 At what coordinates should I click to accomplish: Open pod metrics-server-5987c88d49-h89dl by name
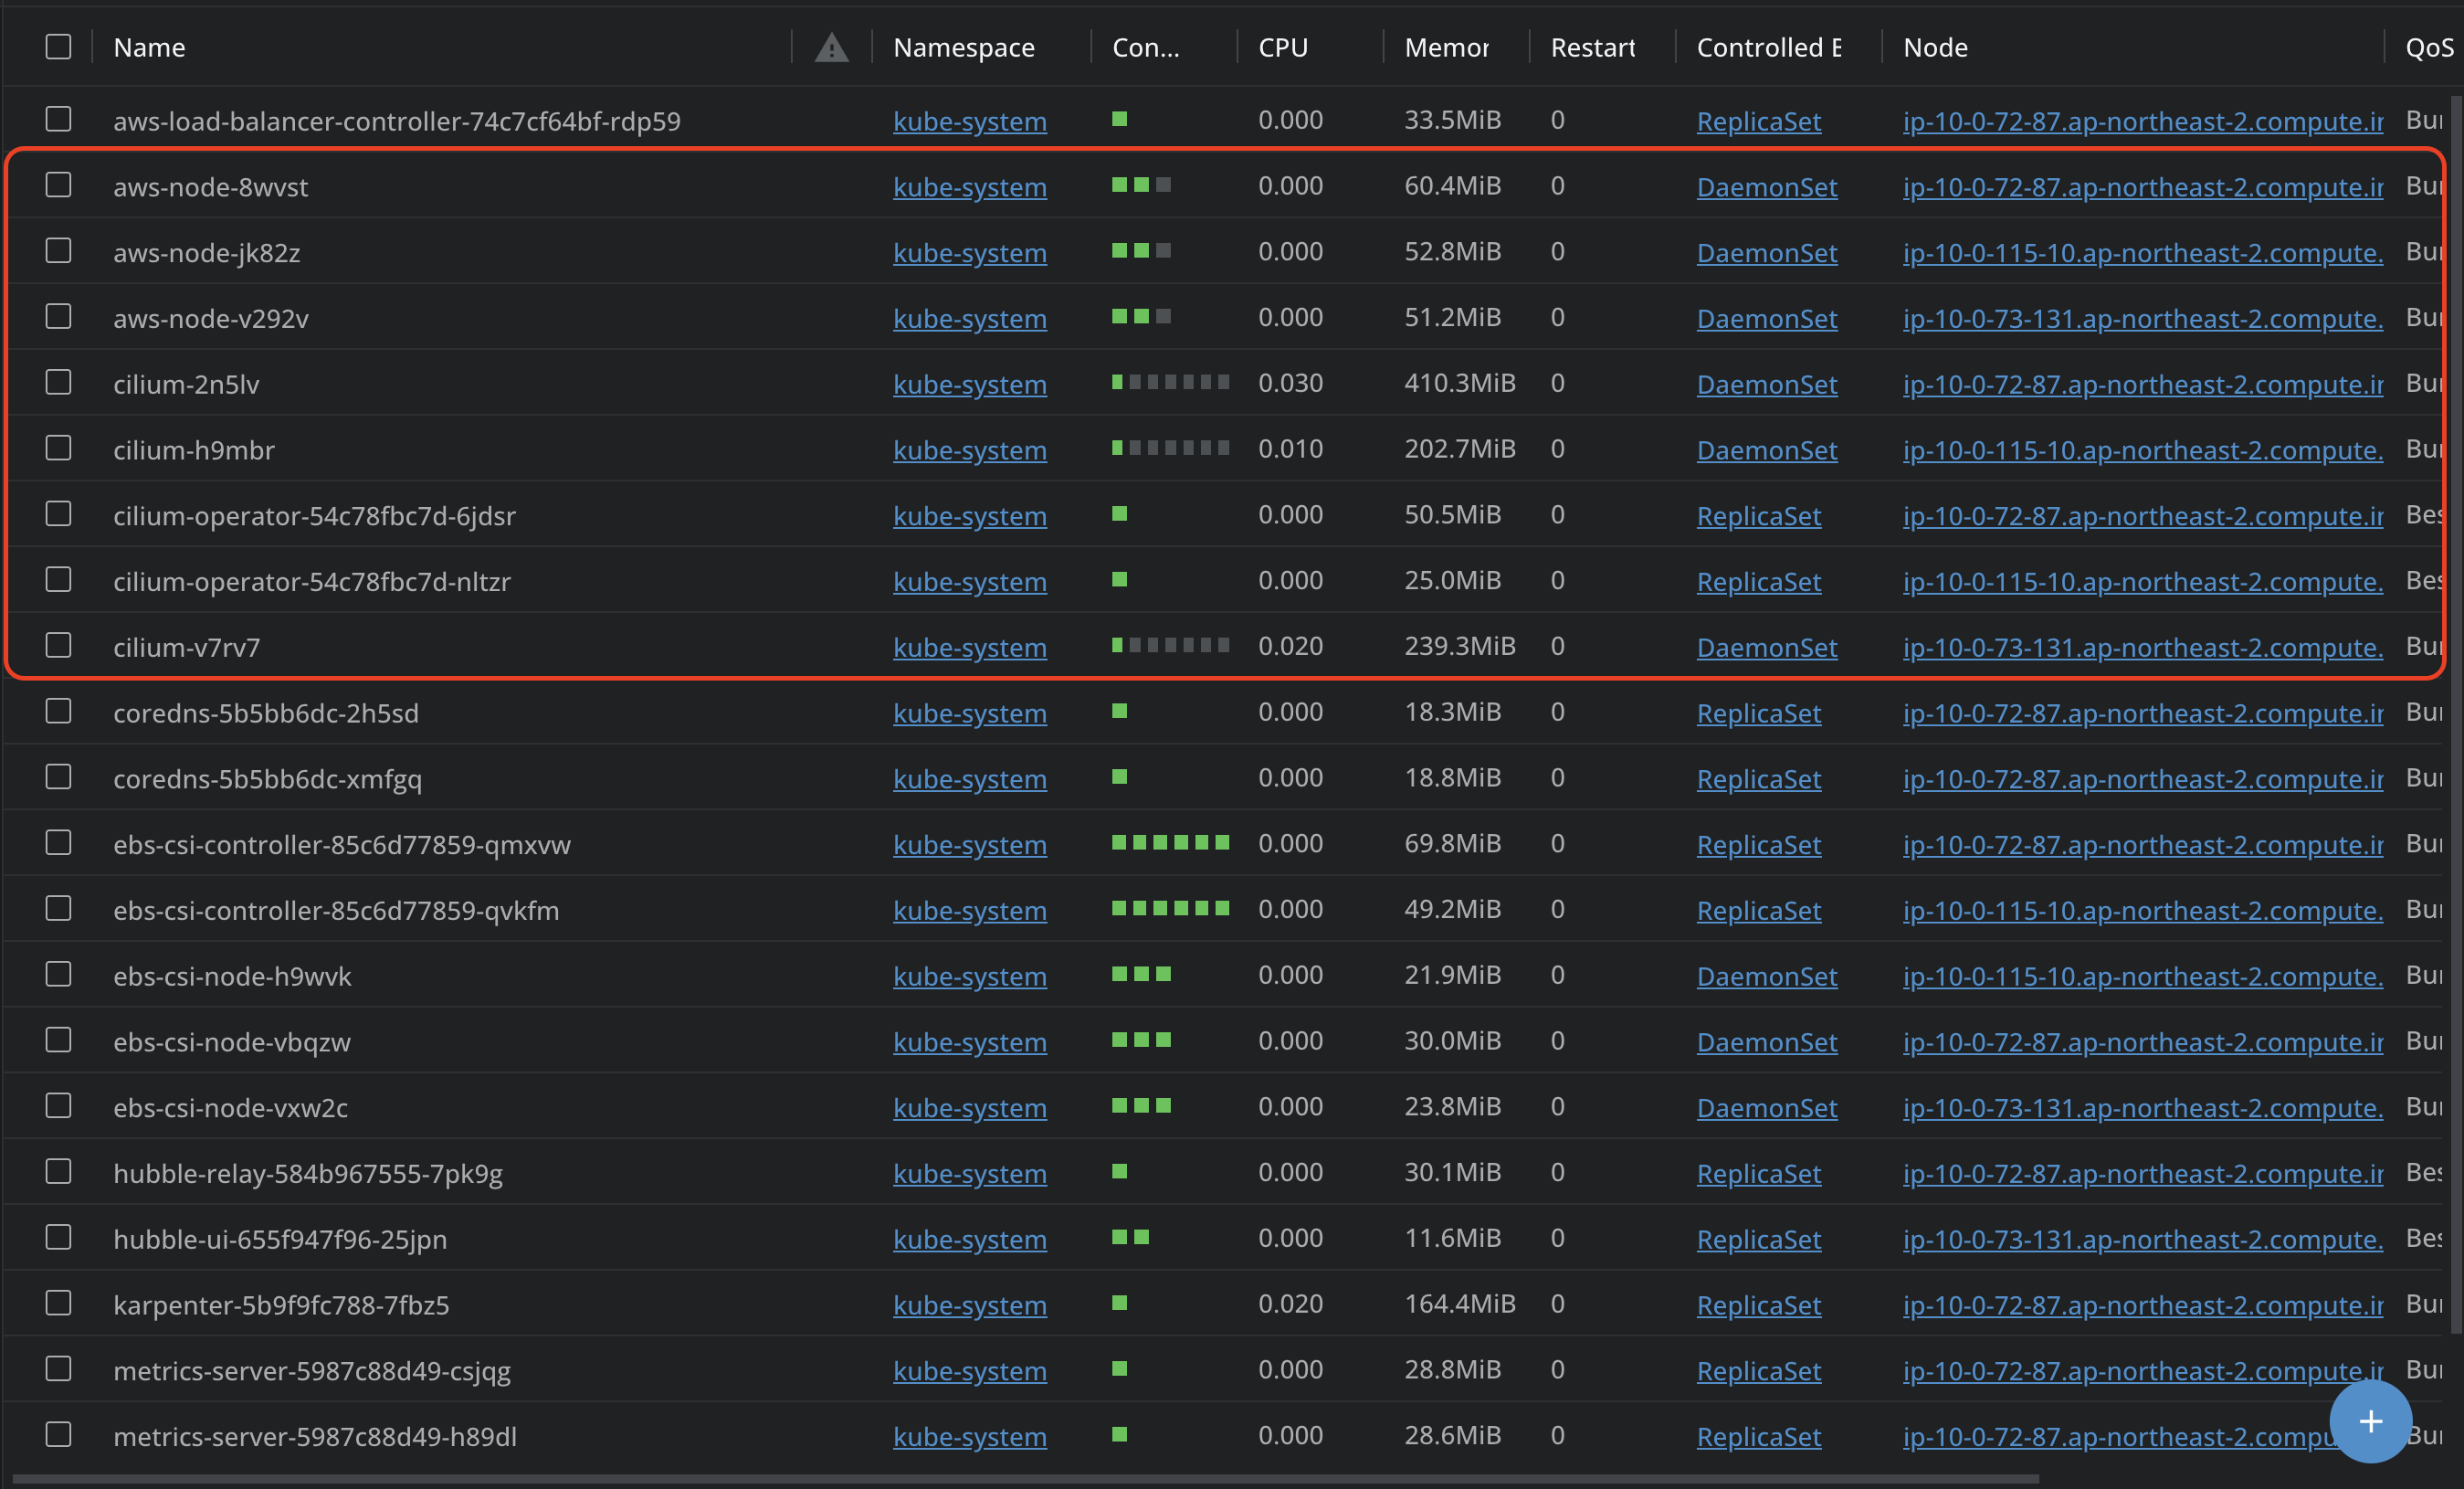click(x=314, y=1436)
